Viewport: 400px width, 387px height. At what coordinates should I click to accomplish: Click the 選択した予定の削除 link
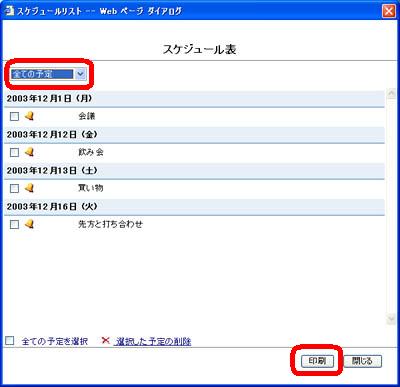153,341
